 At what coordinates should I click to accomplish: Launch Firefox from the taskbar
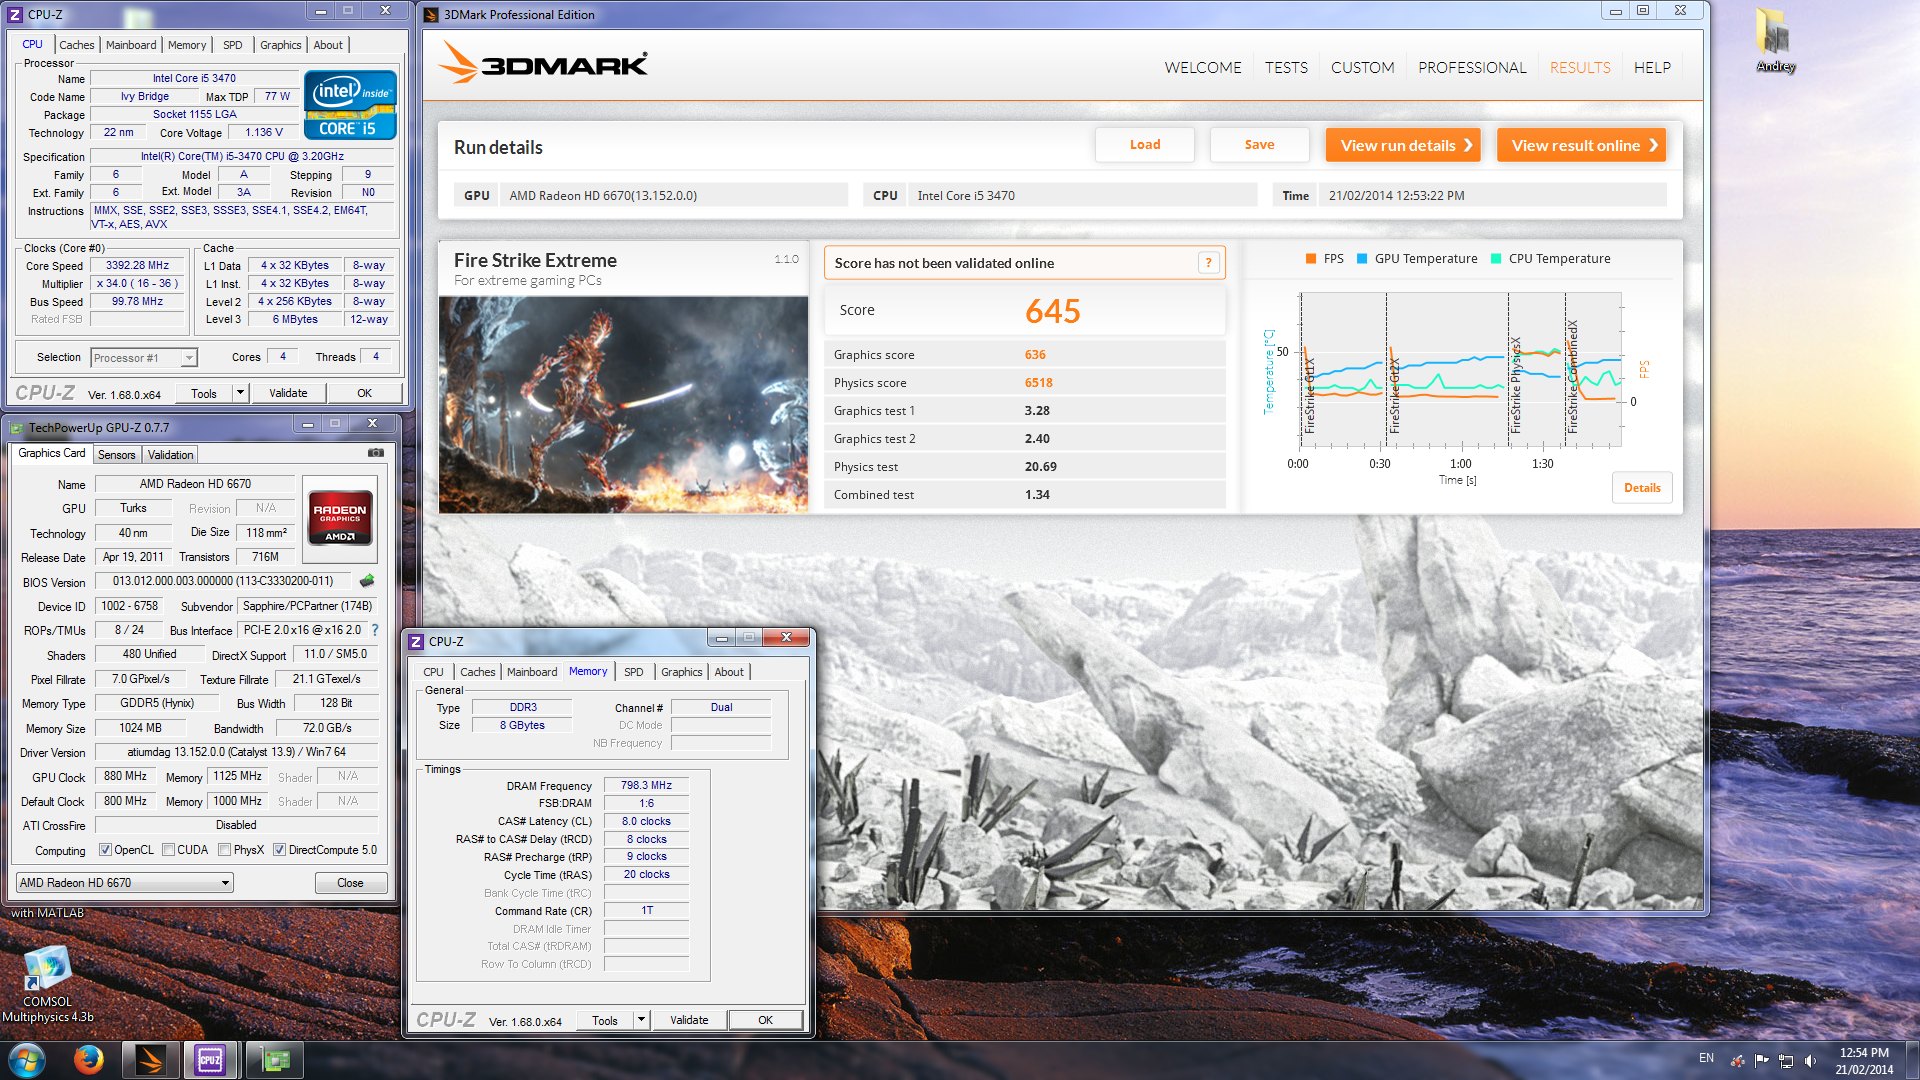tap(89, 1060)
